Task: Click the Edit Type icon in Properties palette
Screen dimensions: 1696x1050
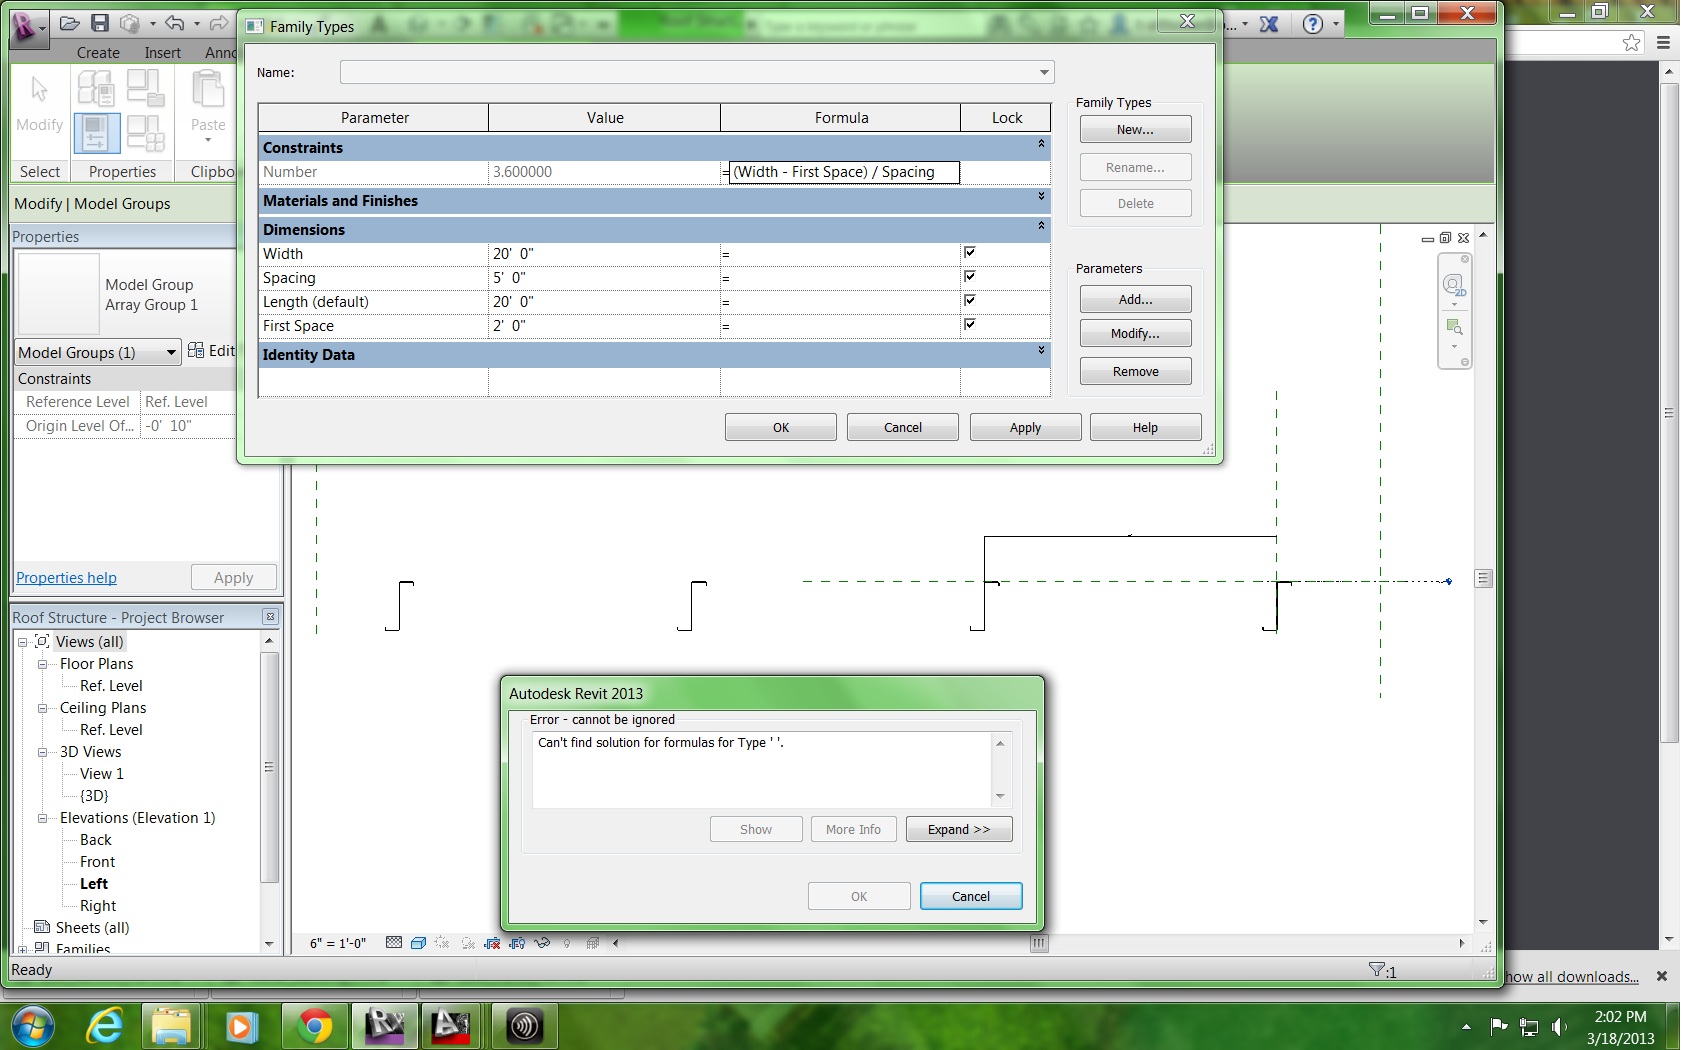Action: coord(196,351)
